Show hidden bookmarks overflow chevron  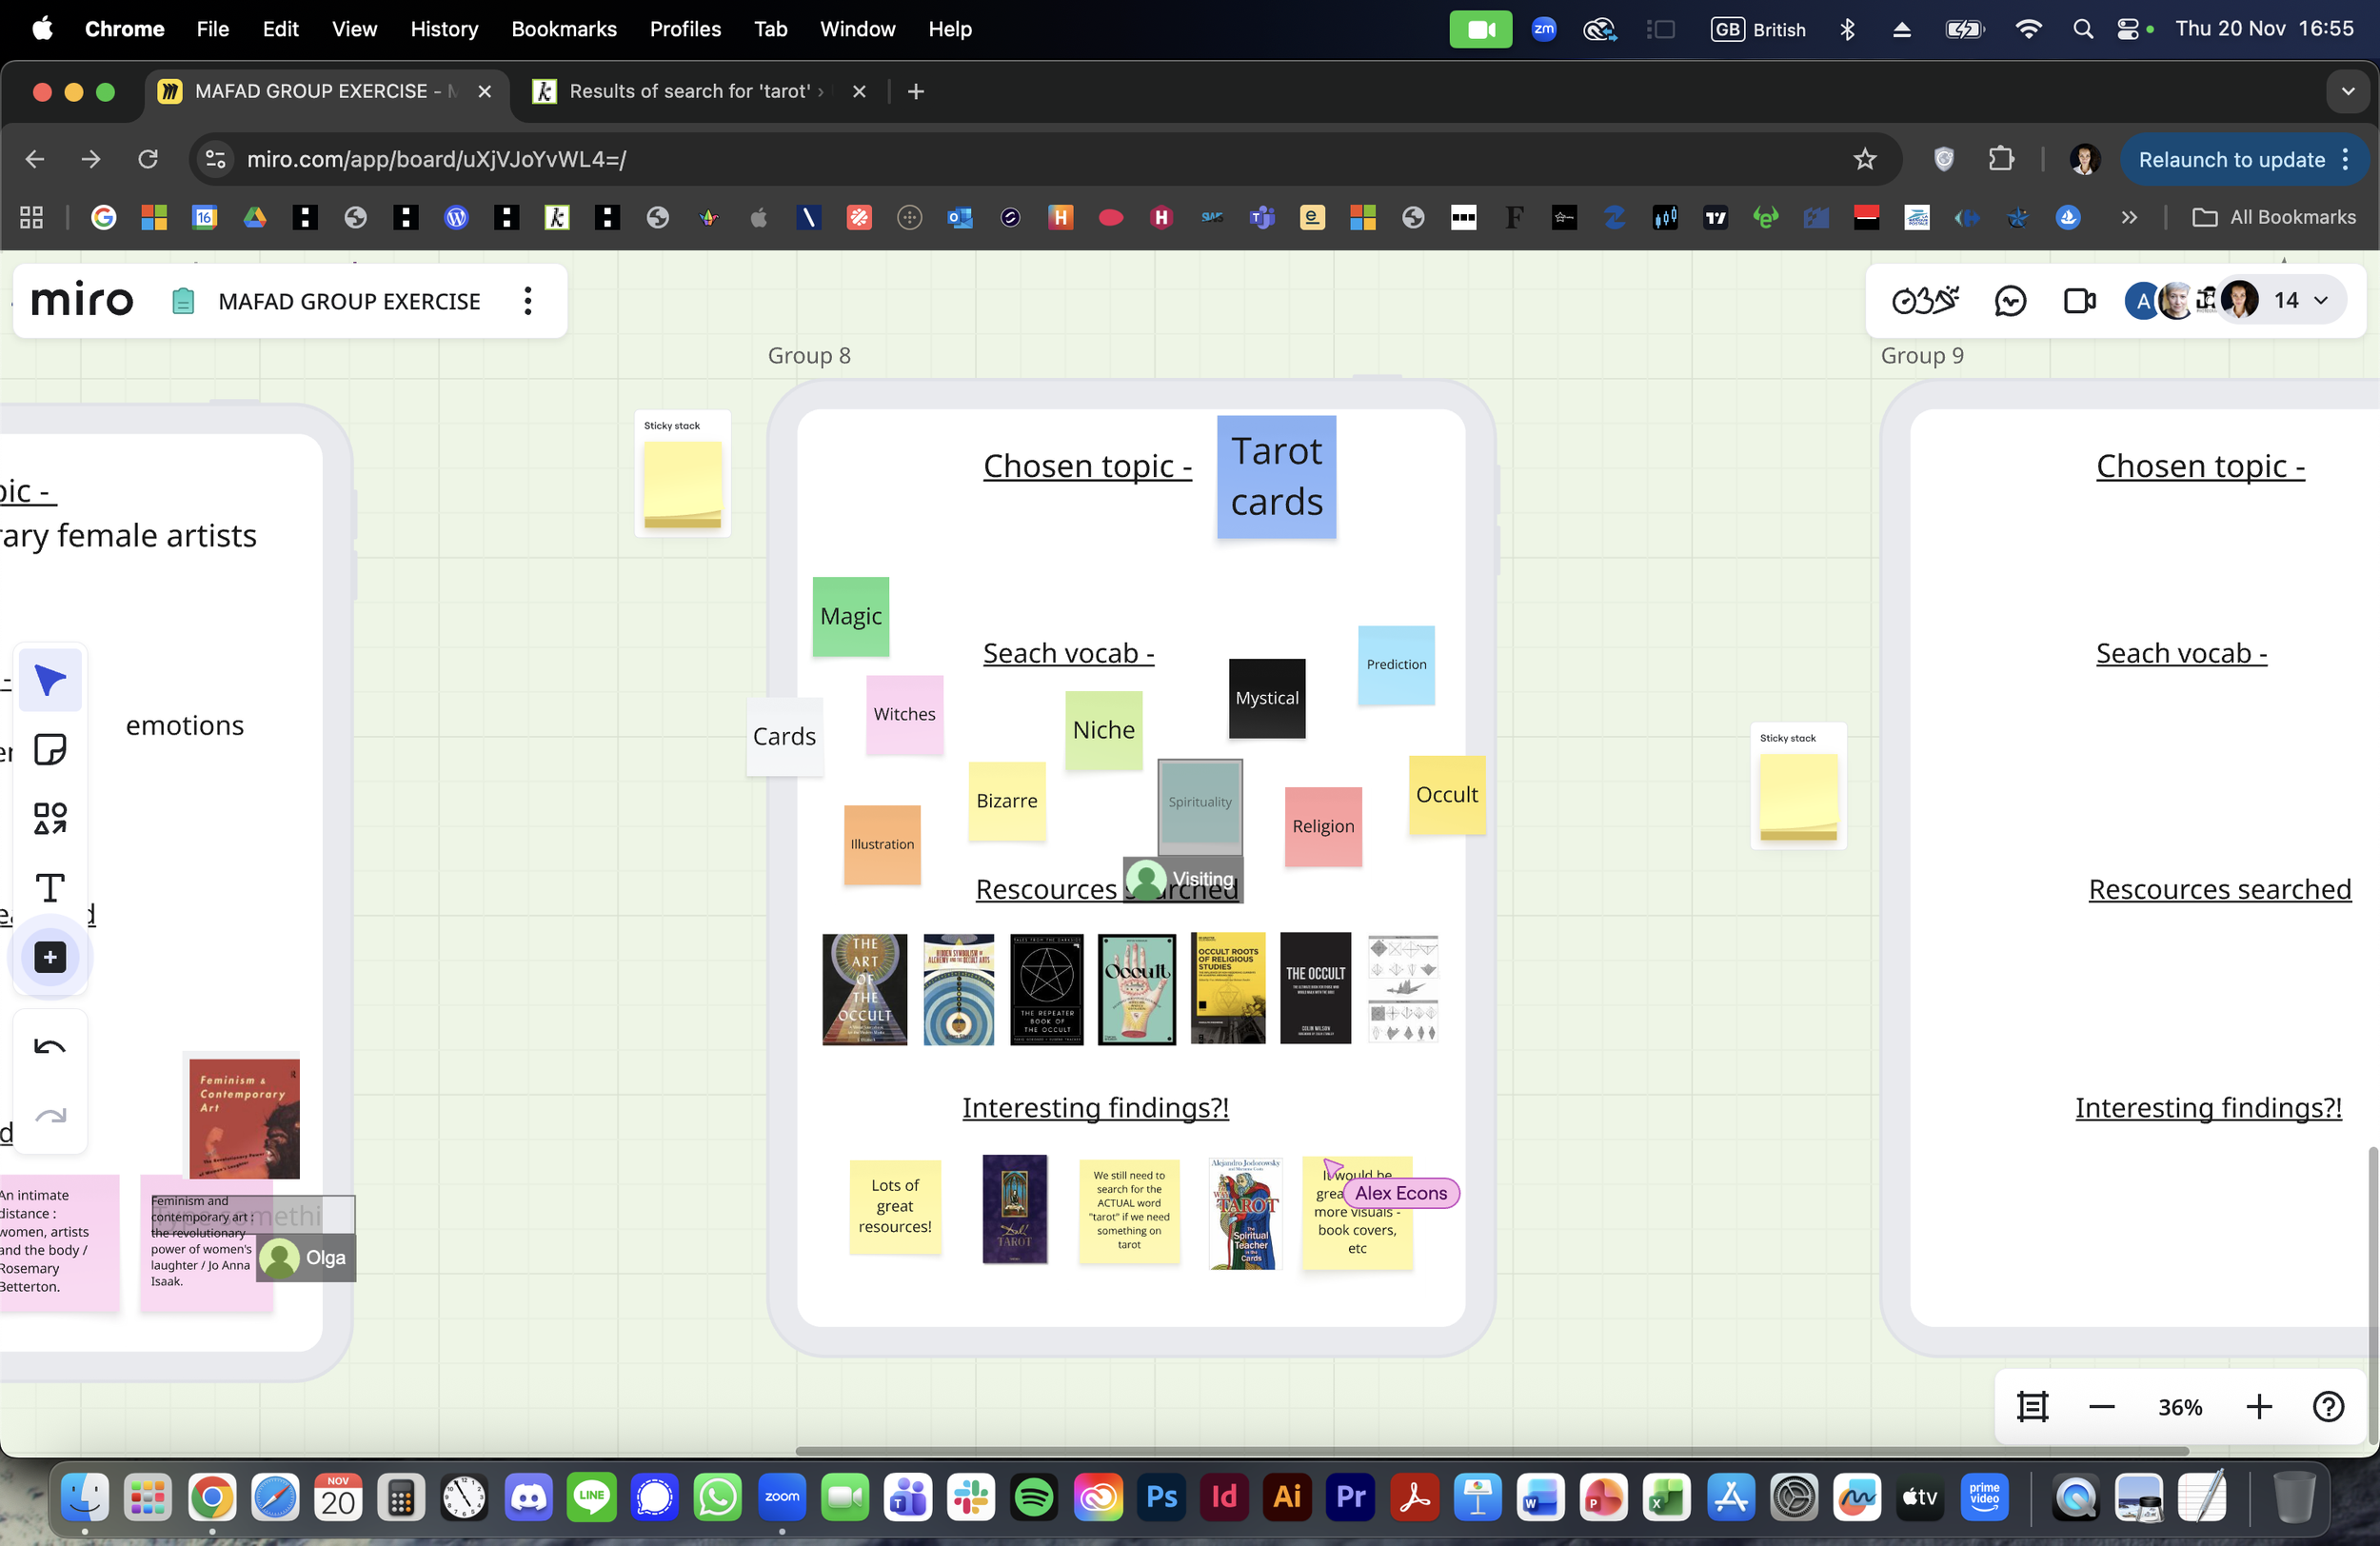(2129, 217)
